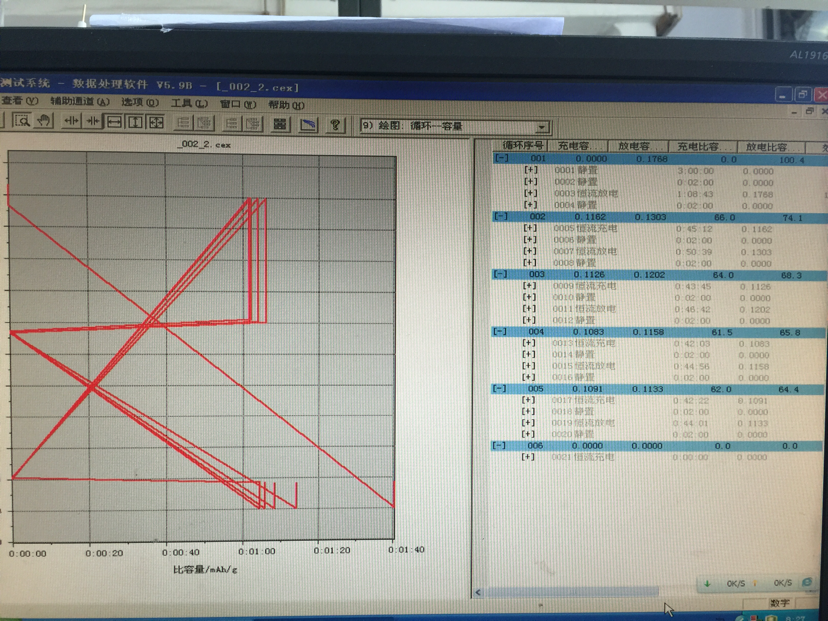Expand step 0021 恒流充电

pos(528,457)
